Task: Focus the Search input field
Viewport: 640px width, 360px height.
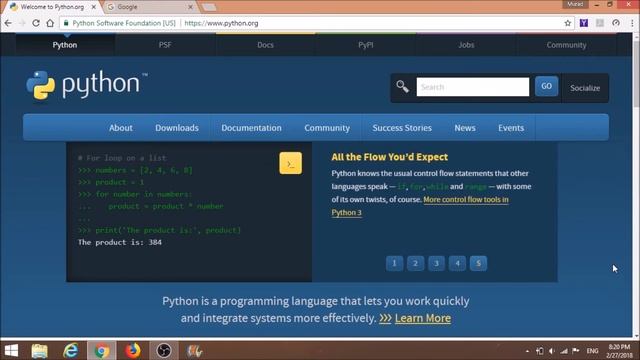Action: (473, 87)
